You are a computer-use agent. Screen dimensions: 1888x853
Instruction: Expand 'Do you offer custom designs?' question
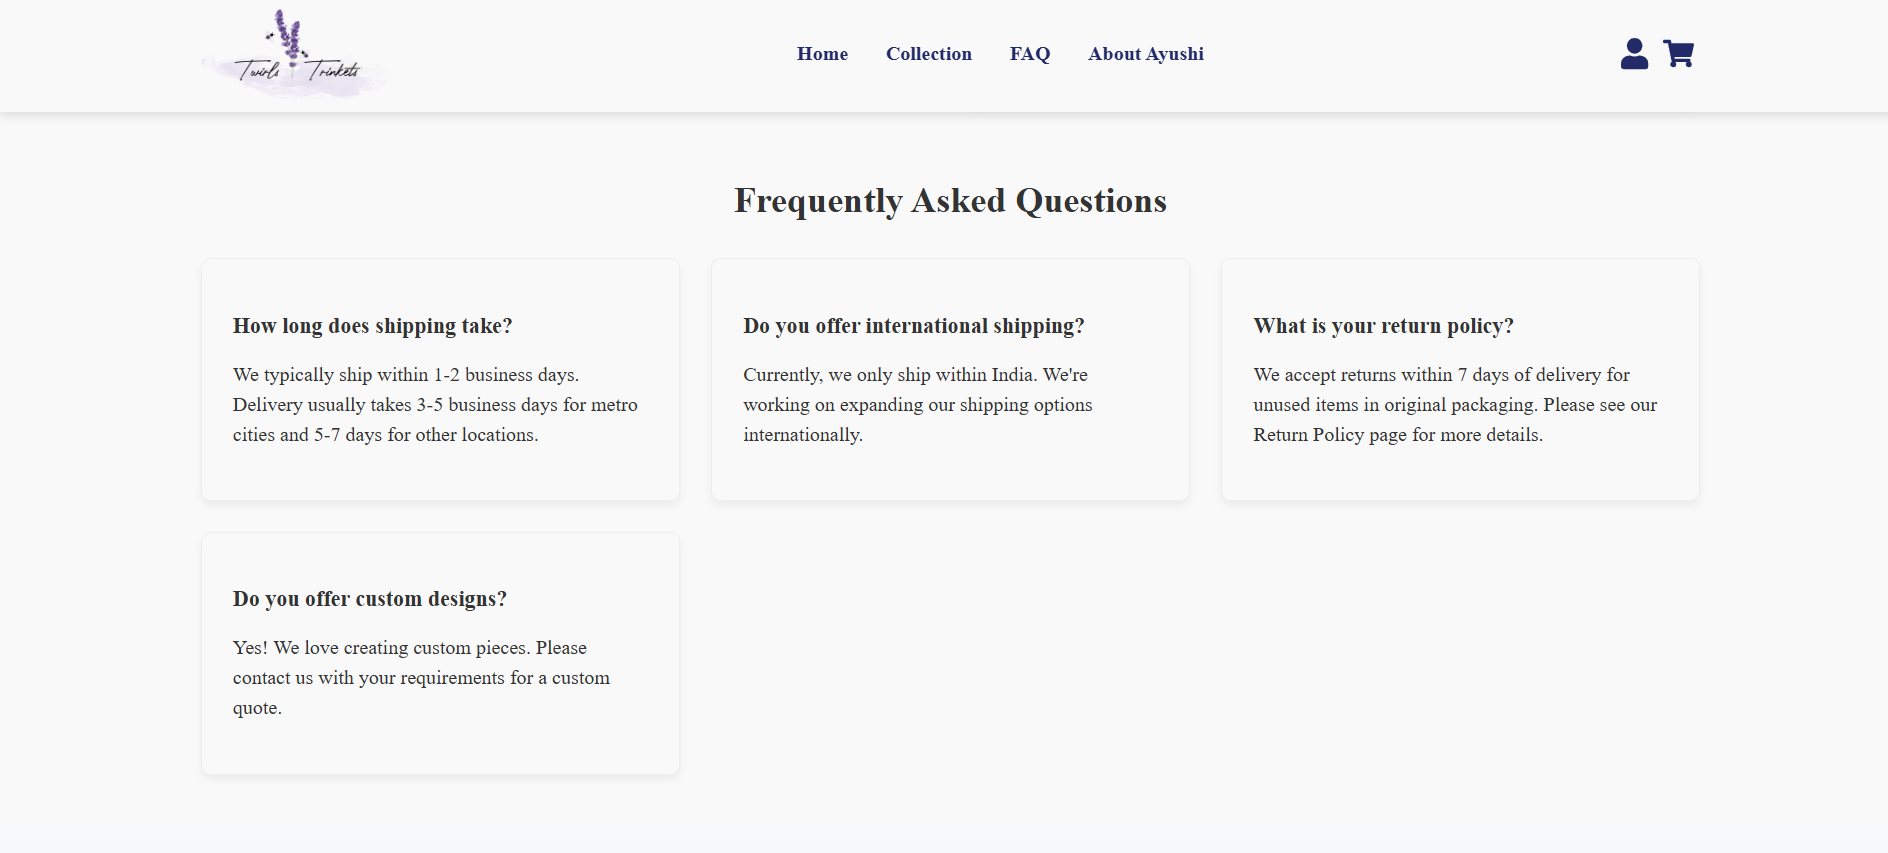coord(369,599)
